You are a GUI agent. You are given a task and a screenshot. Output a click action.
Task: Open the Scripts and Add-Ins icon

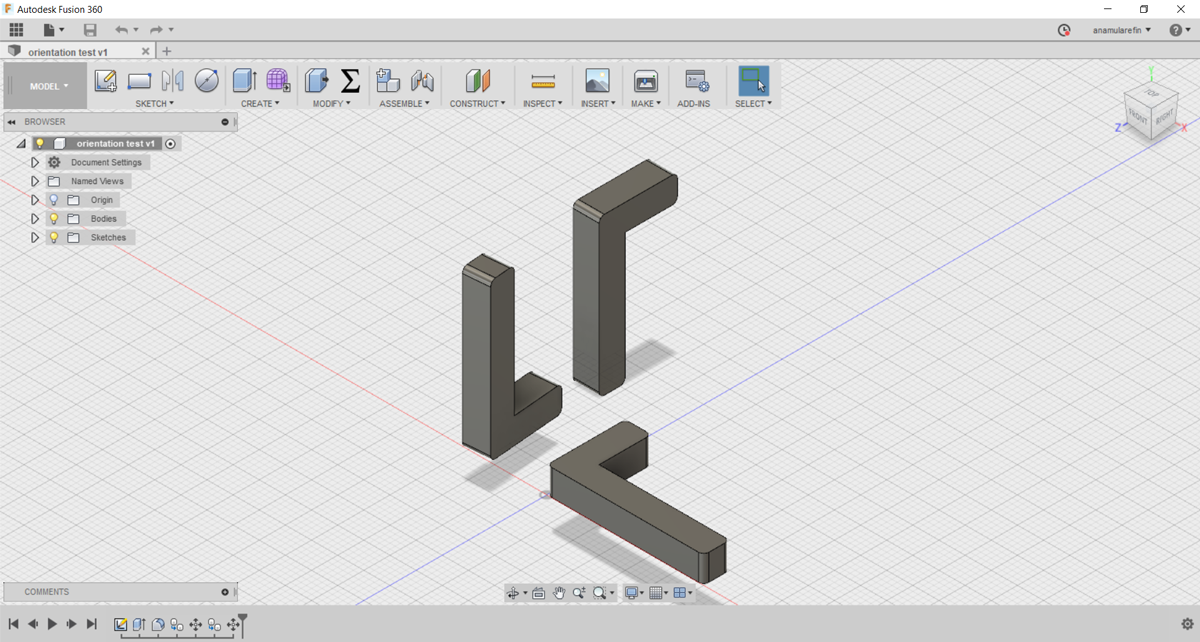click(x=696, y=81)
